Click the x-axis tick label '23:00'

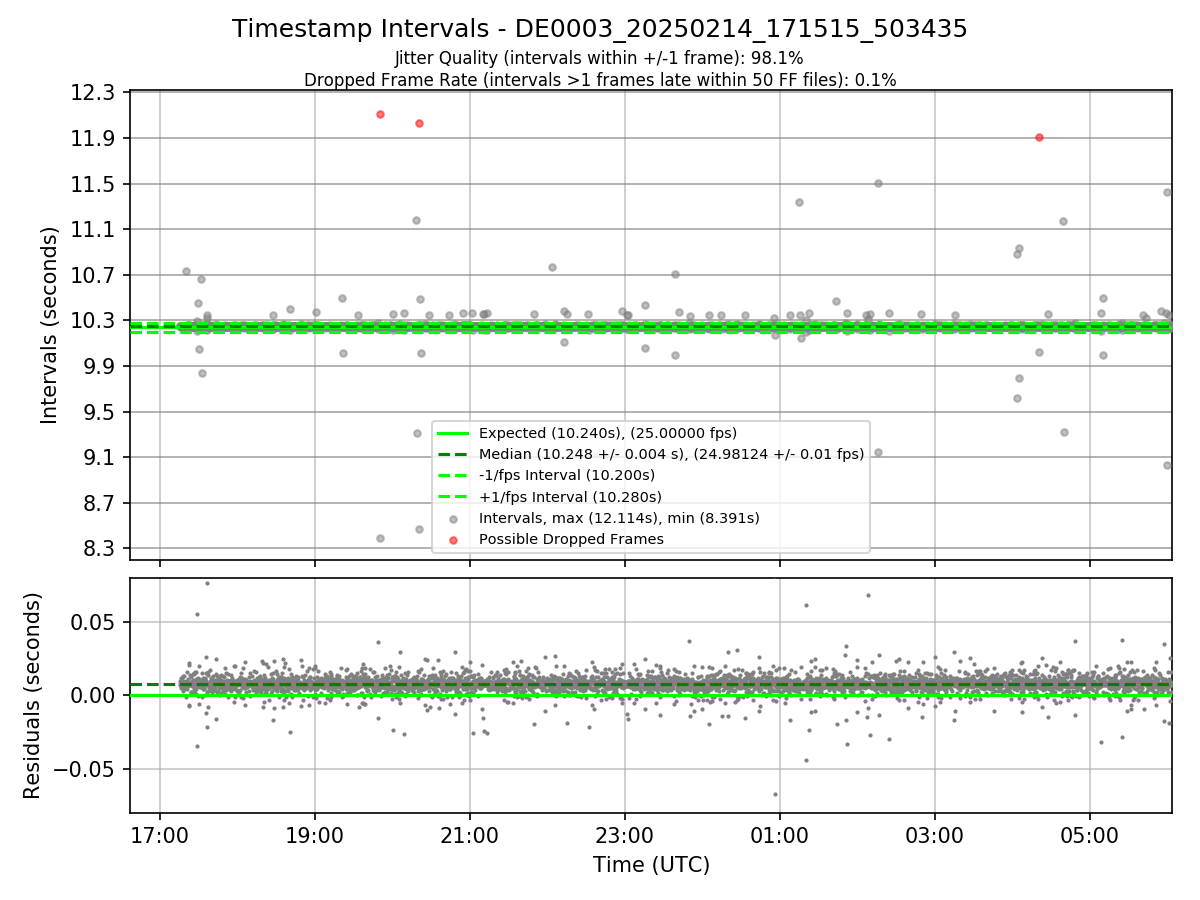click(625, 835)
